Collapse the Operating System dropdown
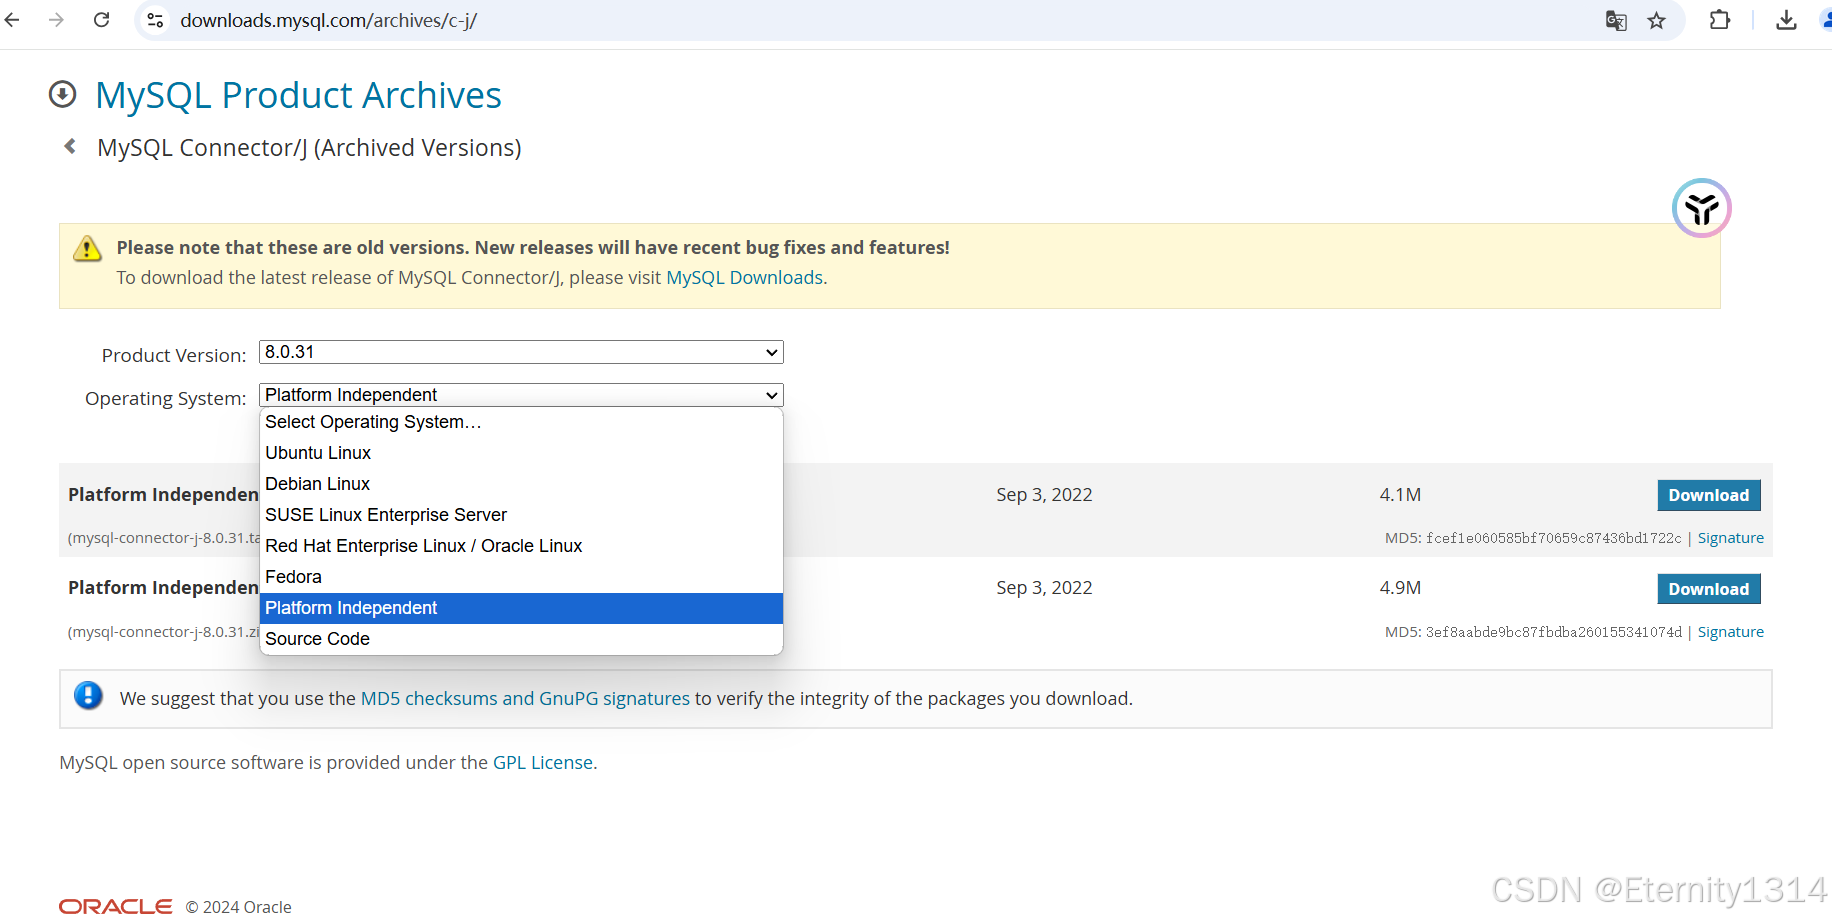Image resolution: width=1832 pixels, height=922 pixels. [x=521, y=395]
